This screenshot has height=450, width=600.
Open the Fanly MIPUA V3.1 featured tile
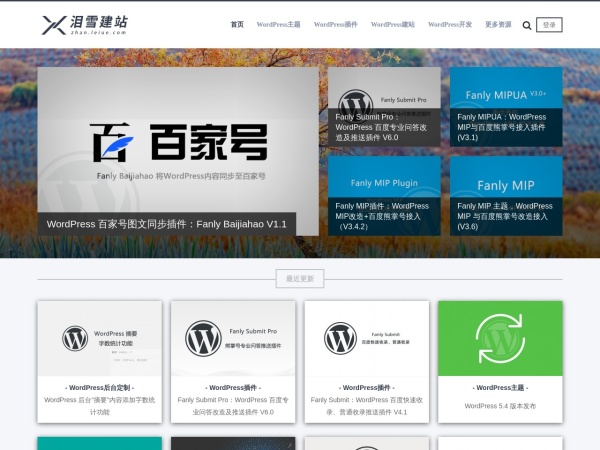(x=506, y=107)
